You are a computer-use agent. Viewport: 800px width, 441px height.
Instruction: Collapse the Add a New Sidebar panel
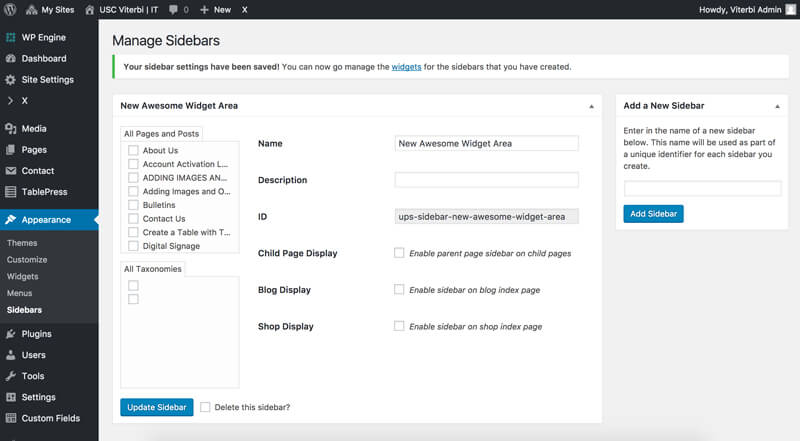pyautogui.click(x=777, y=105)
